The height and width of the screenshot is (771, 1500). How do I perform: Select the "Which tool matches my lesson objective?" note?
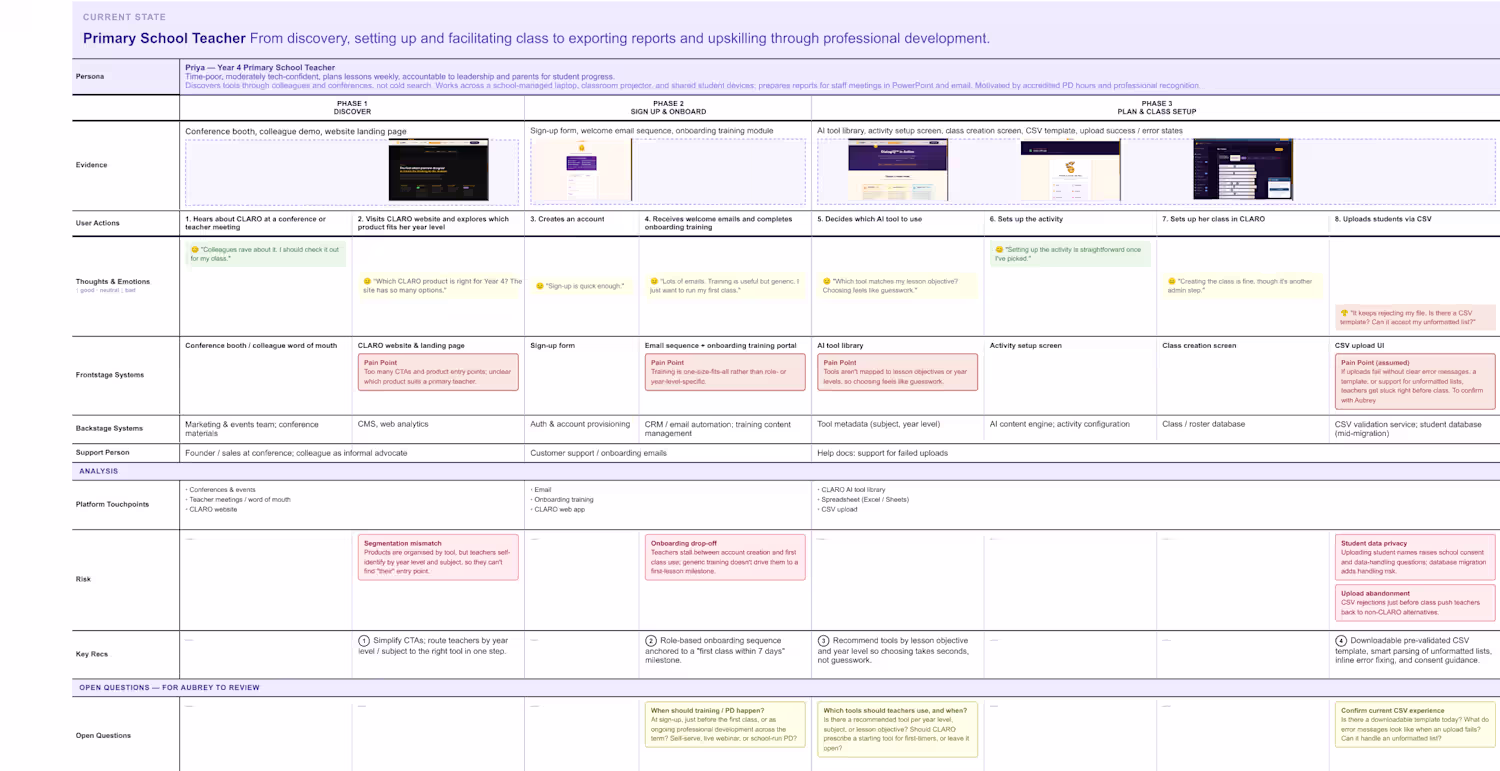coord(897,286)
